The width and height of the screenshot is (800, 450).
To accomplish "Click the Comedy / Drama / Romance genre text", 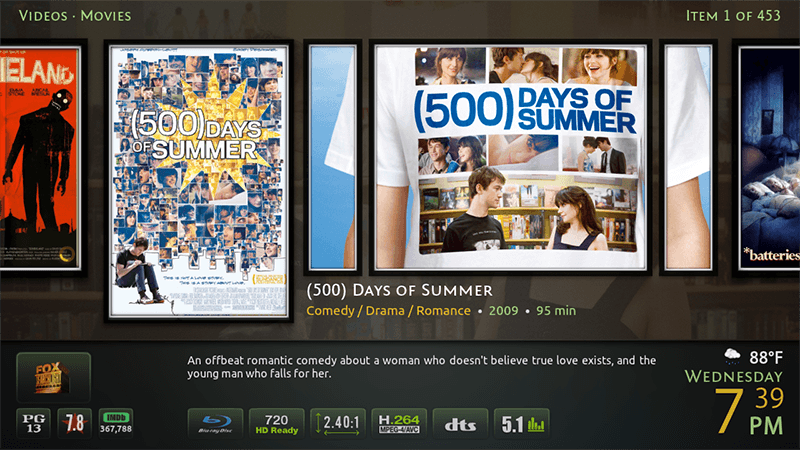I will tap(388, 311).
